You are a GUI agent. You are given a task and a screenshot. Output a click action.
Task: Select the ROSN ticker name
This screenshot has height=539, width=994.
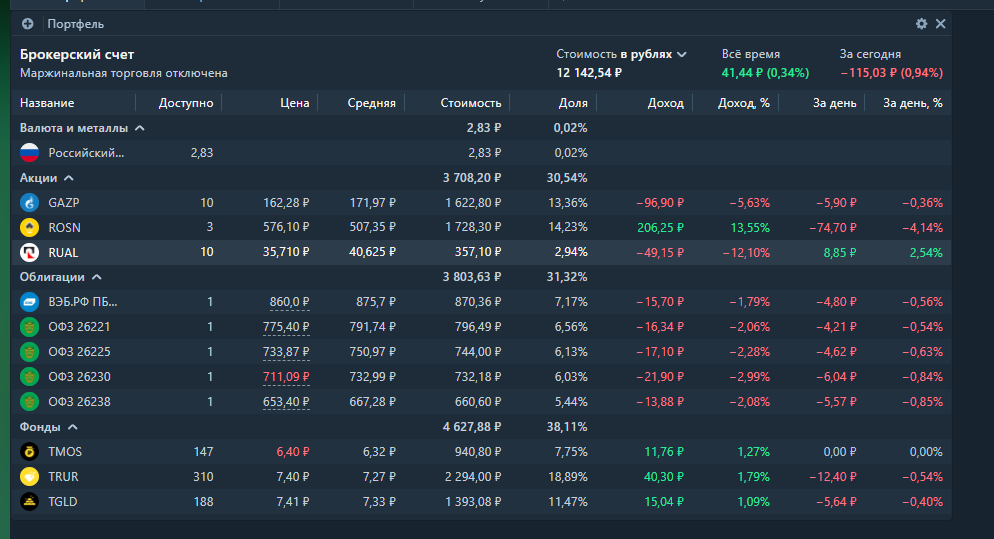(65, 228)
